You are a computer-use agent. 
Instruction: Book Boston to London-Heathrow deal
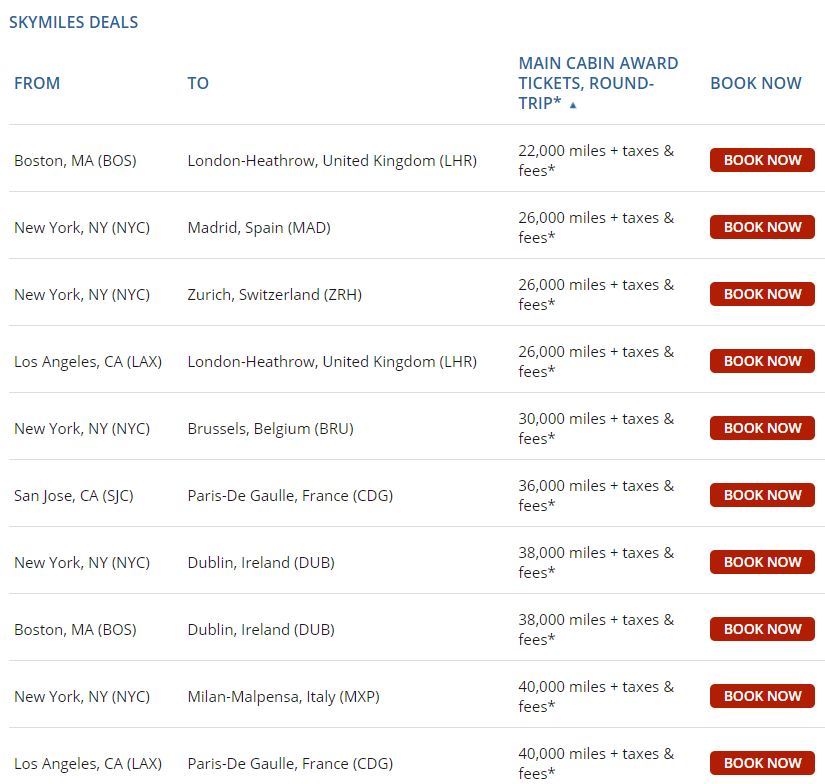click(762, 160)
